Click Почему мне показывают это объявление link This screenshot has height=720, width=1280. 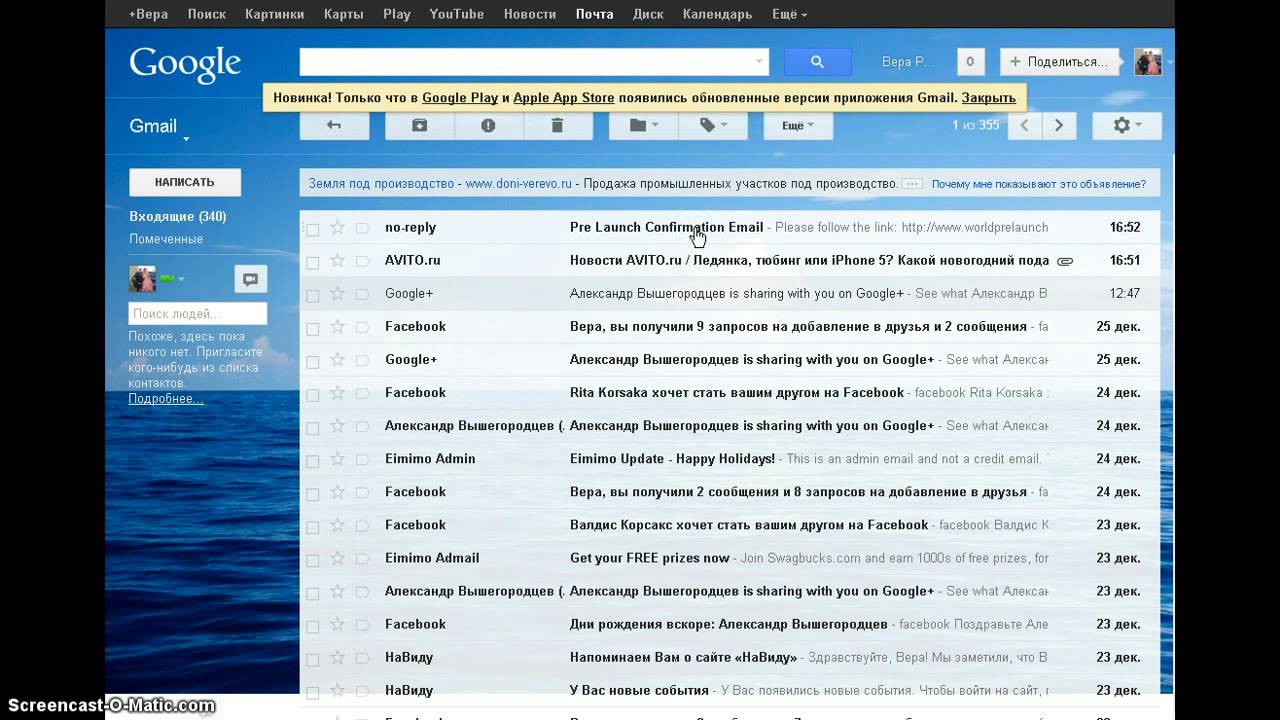pyautogui.click(x=1038, y=184)
